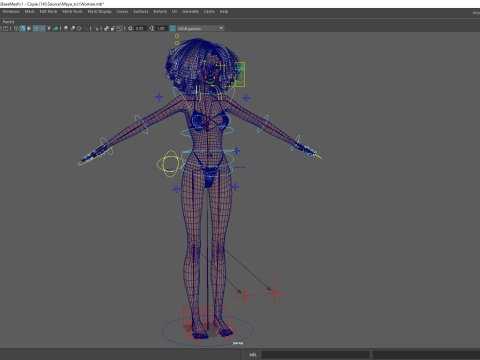Screen dimensions: 480x360
Task: Open the Generate menu
Action: (190, 11)
